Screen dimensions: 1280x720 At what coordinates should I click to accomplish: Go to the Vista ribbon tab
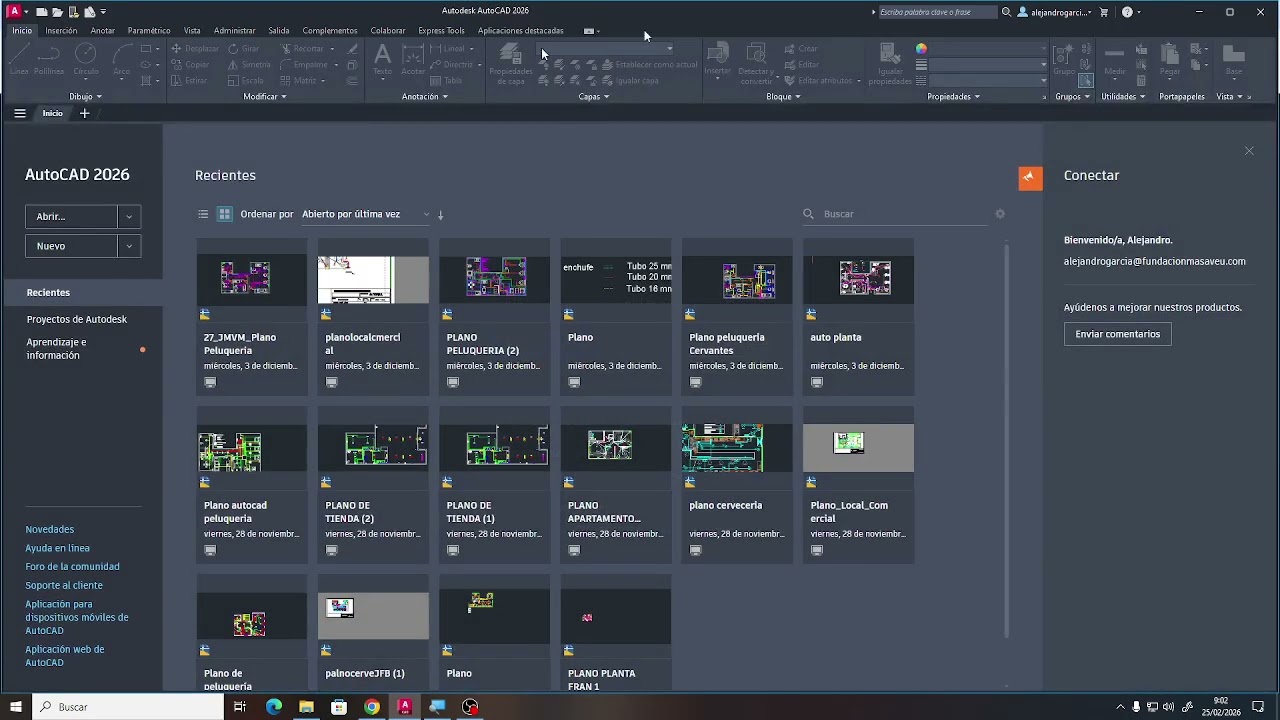[192, 31]
